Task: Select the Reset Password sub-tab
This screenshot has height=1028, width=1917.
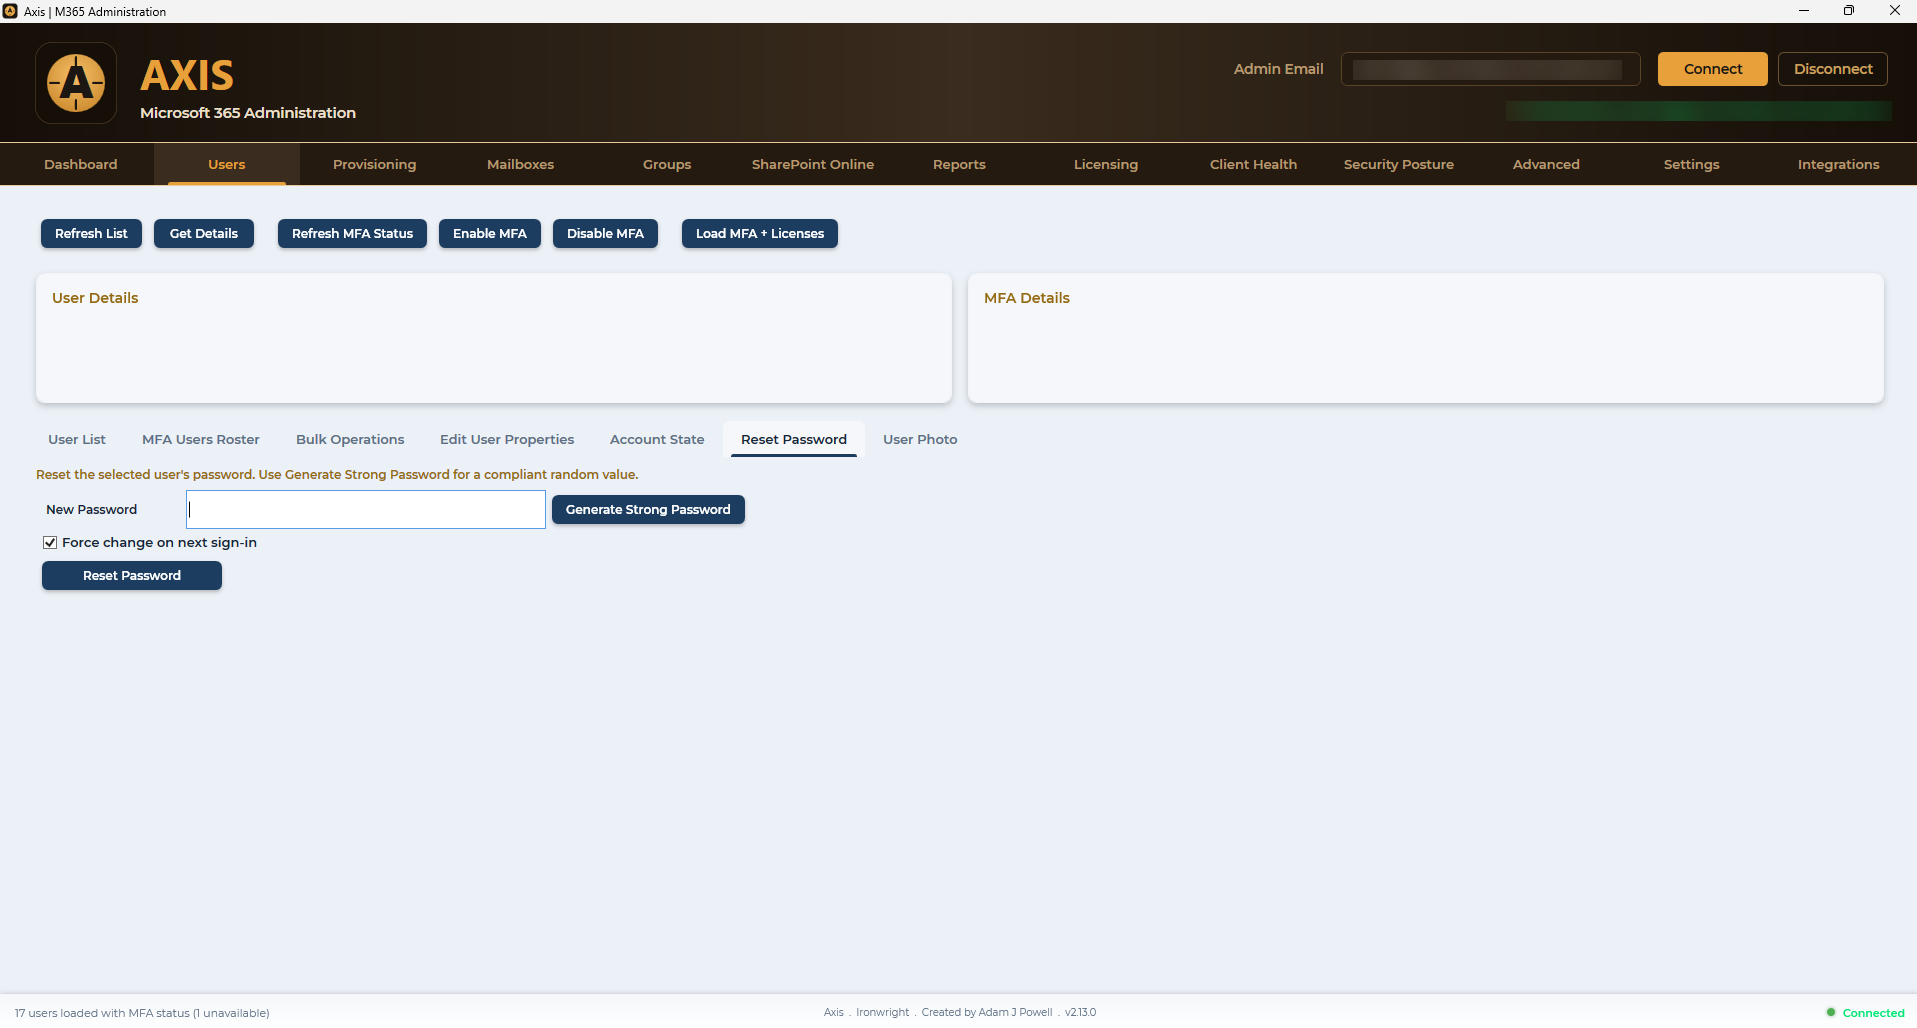Action: coord(794,439)
